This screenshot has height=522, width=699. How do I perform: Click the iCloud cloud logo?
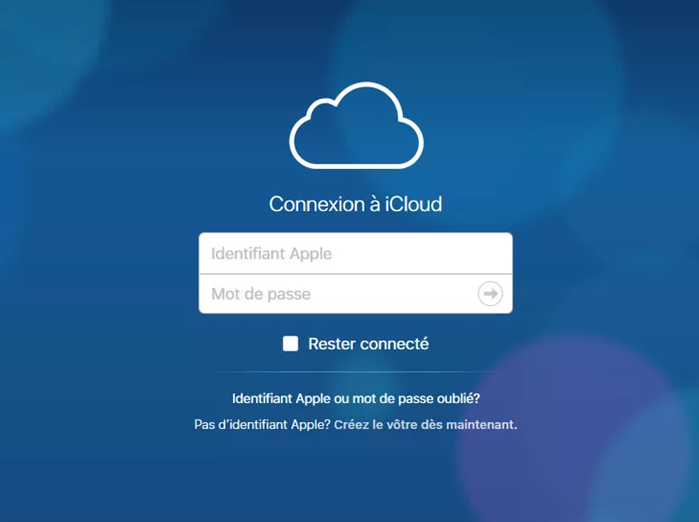click(356, 126)
